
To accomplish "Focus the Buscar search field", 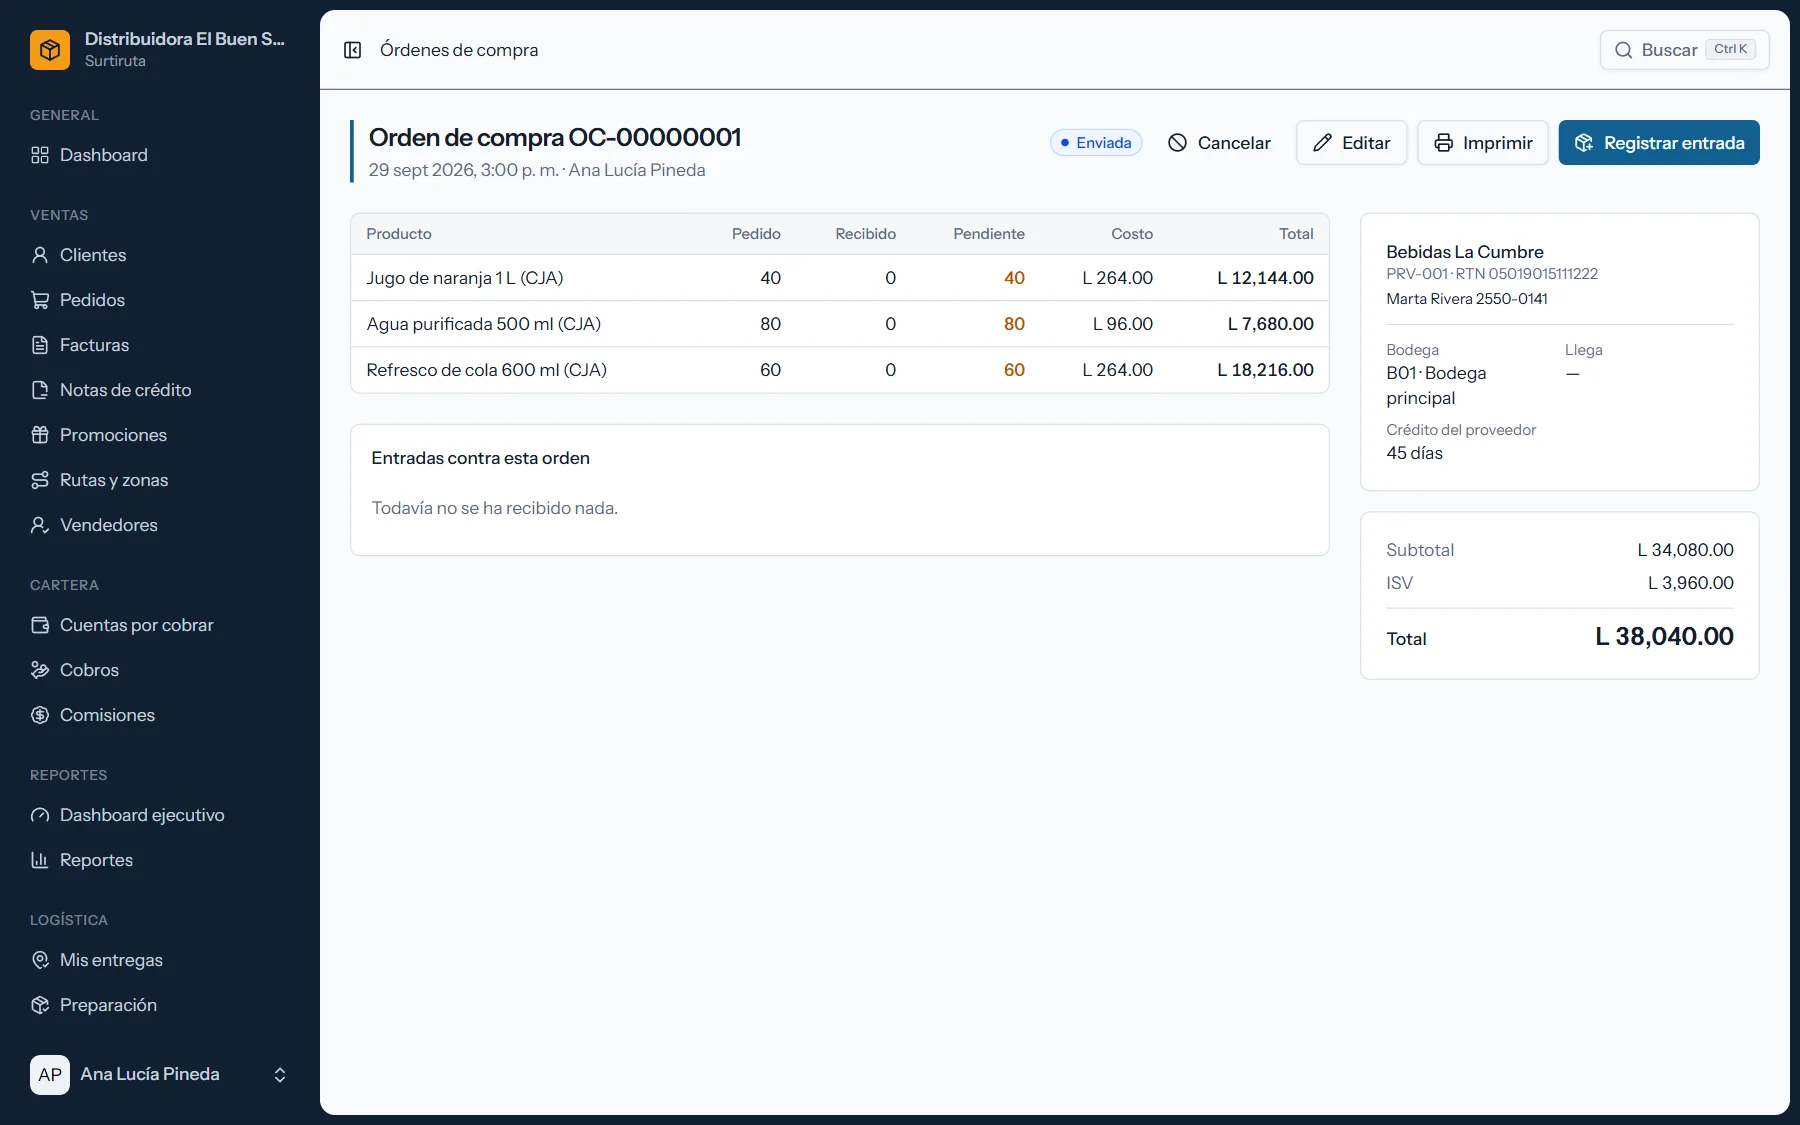I will 1684,50.
